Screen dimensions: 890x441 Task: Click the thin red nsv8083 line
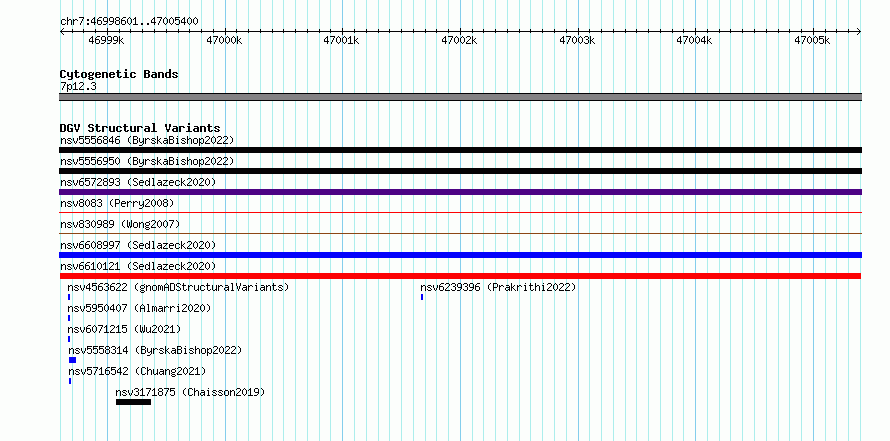coord(460,212)
